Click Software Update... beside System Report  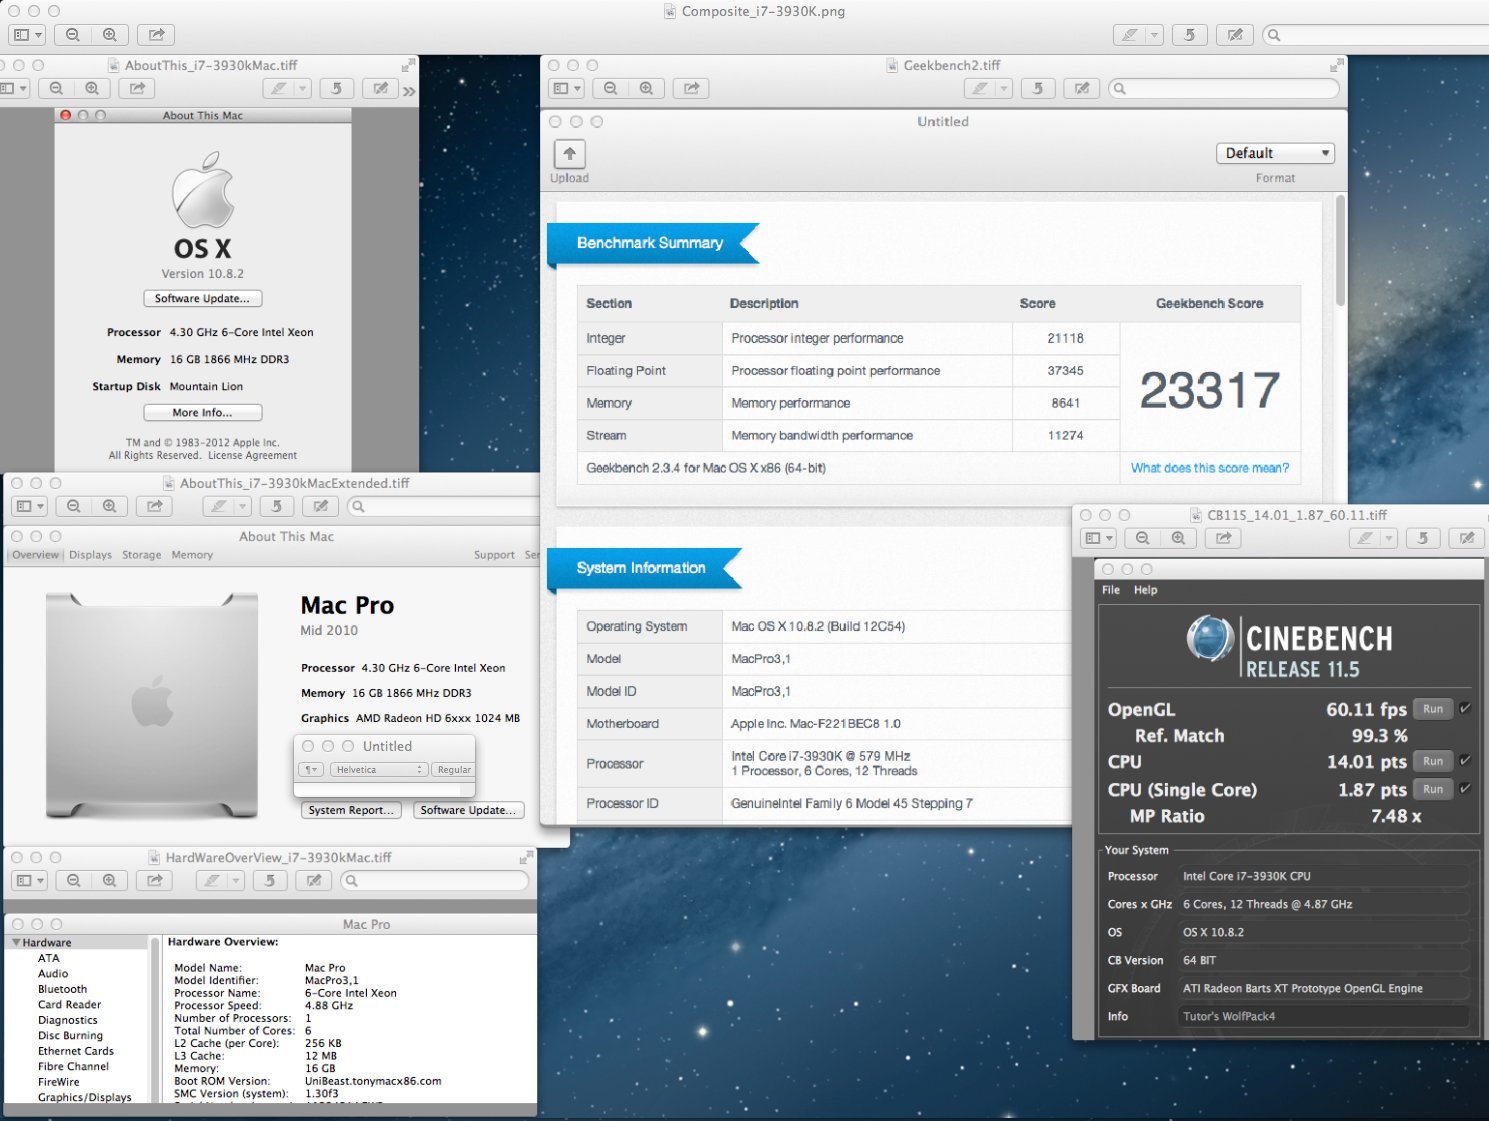(x=469, y=810)
